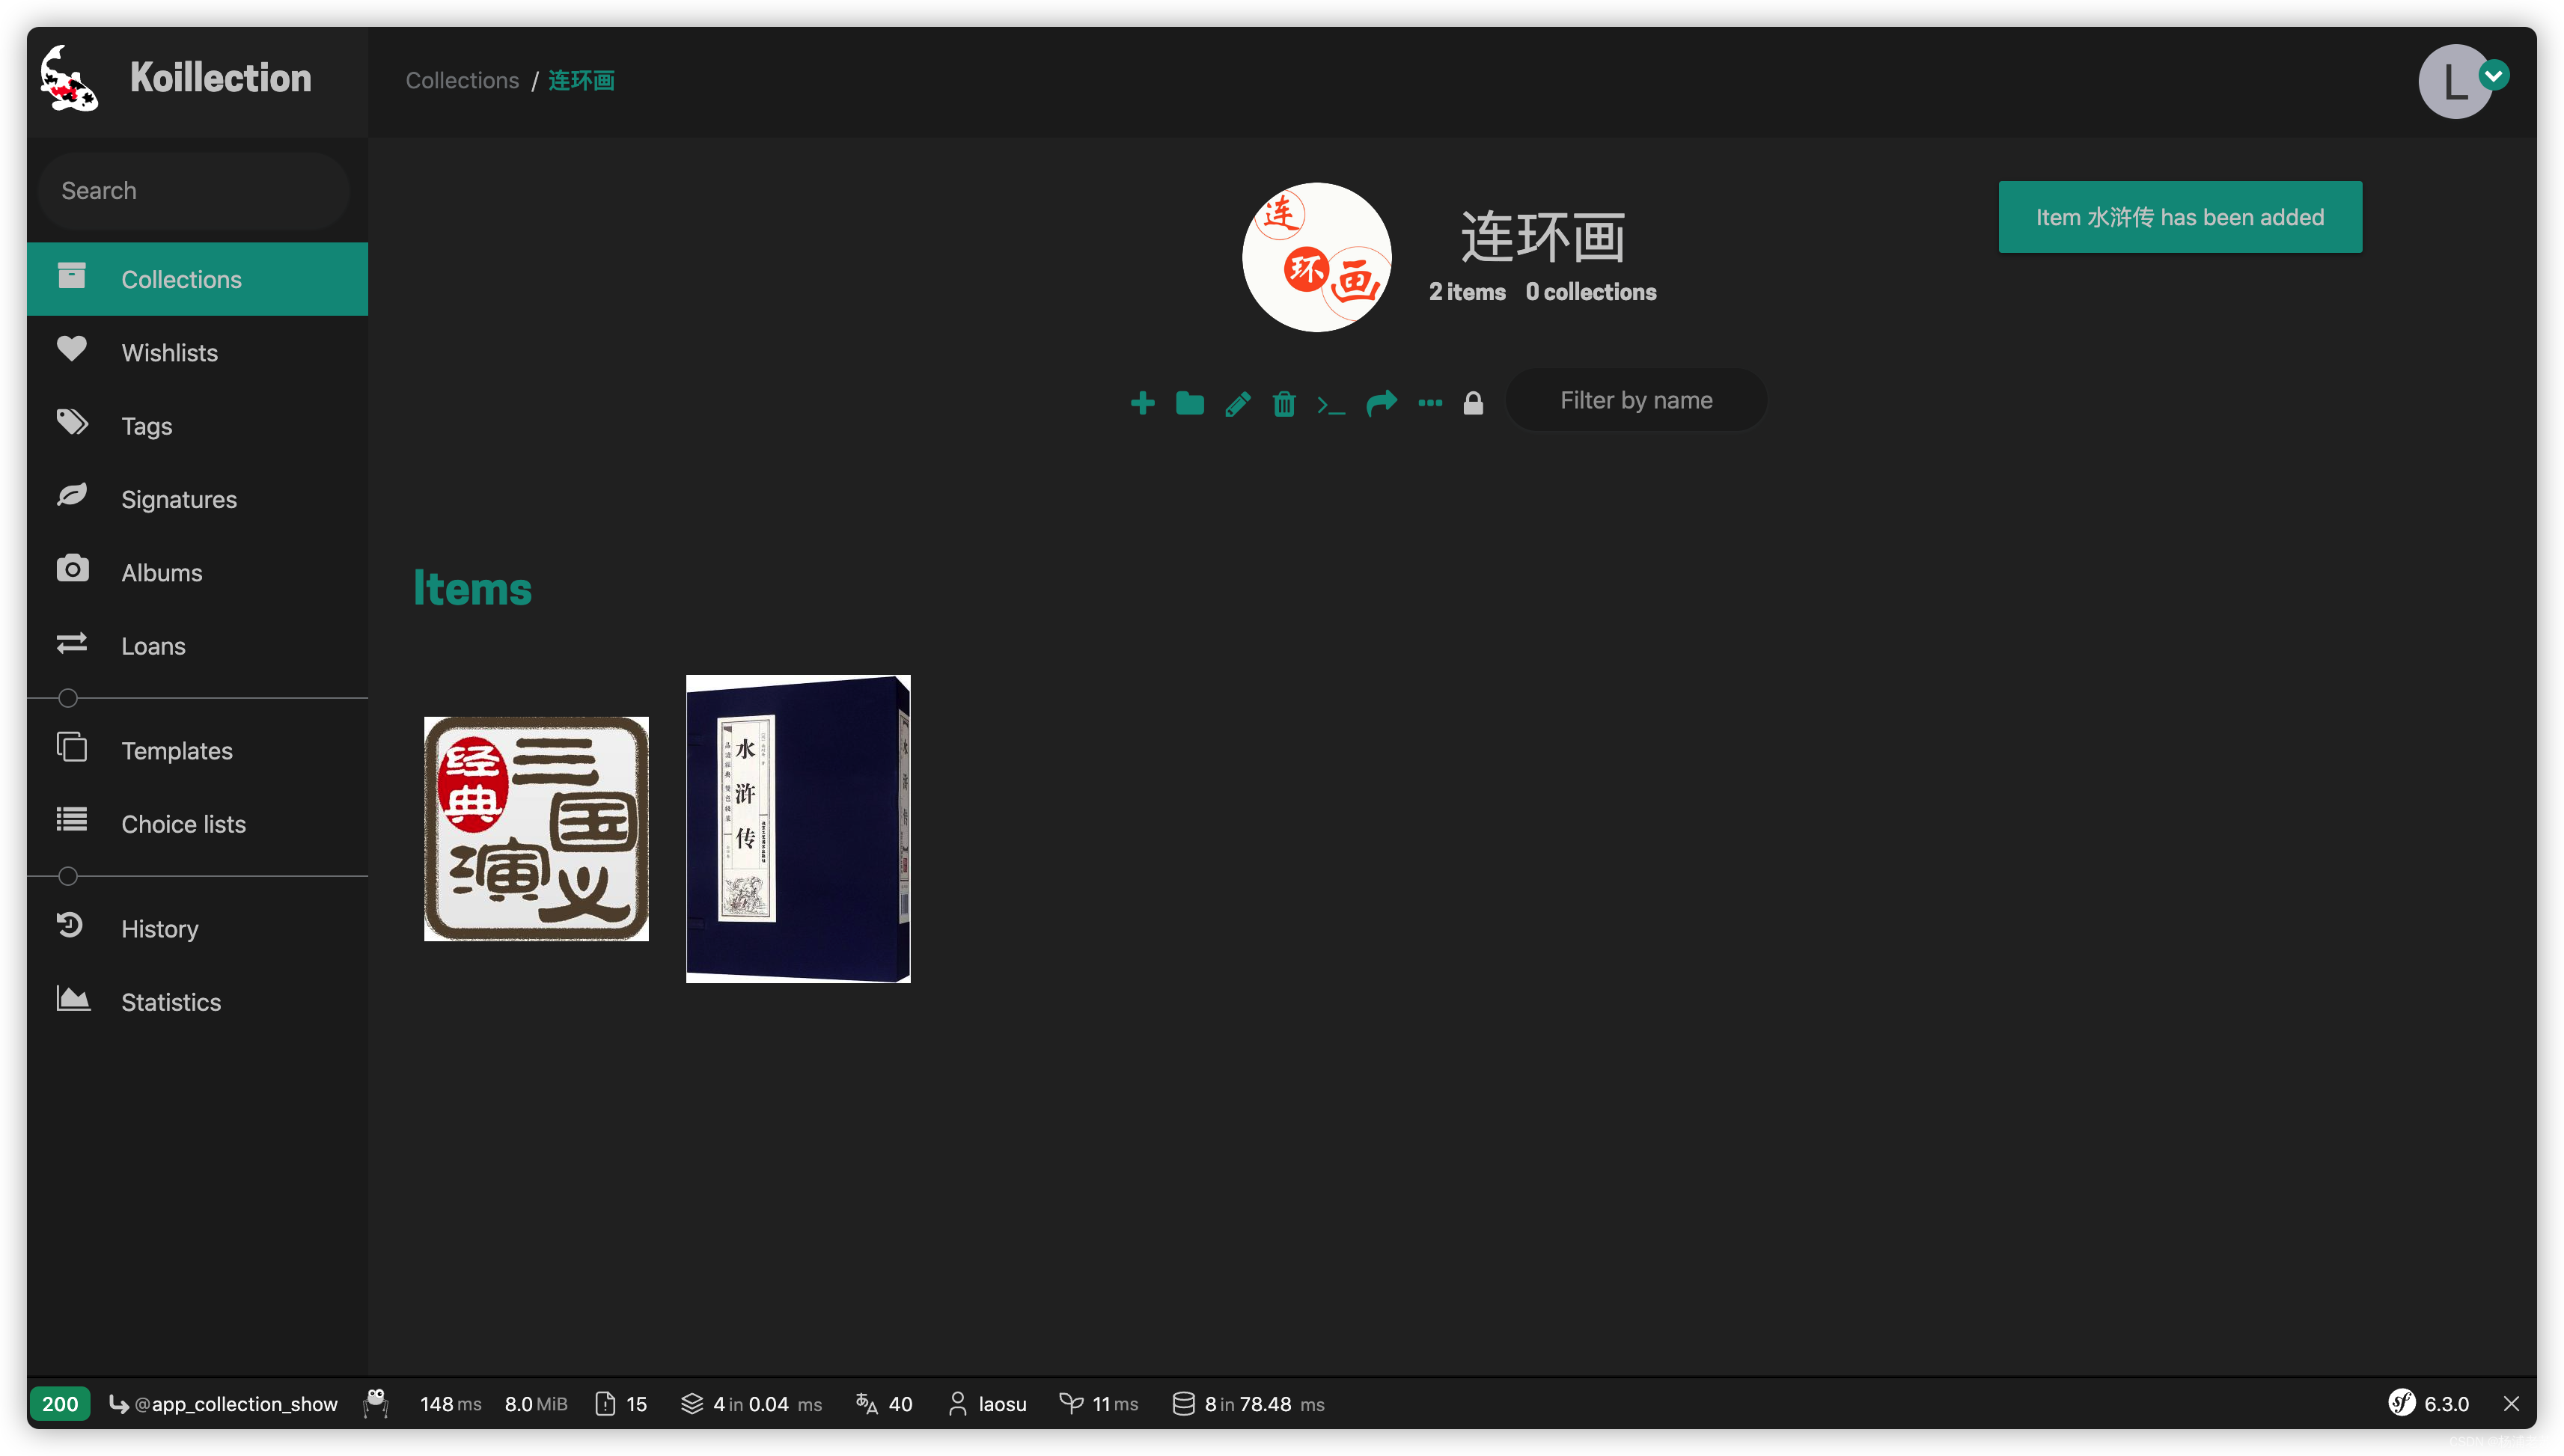Open the Albums section
This screenshot has width=2564, height=1456.
tap(160, 572)
